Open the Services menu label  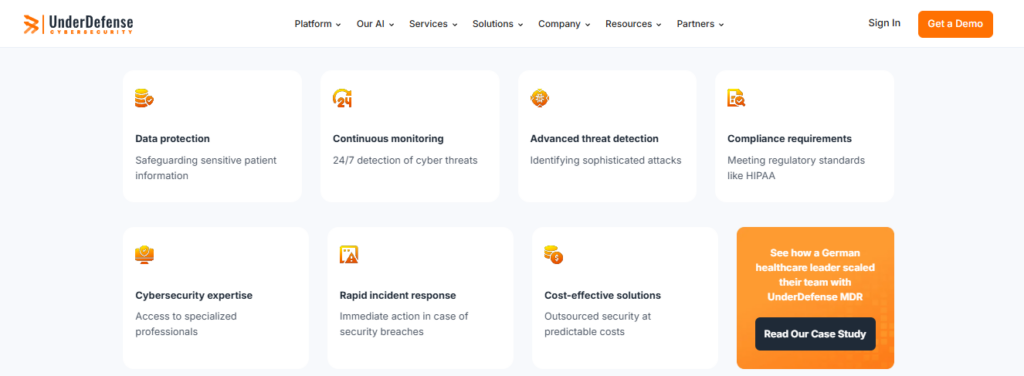(x=428, y=24)
